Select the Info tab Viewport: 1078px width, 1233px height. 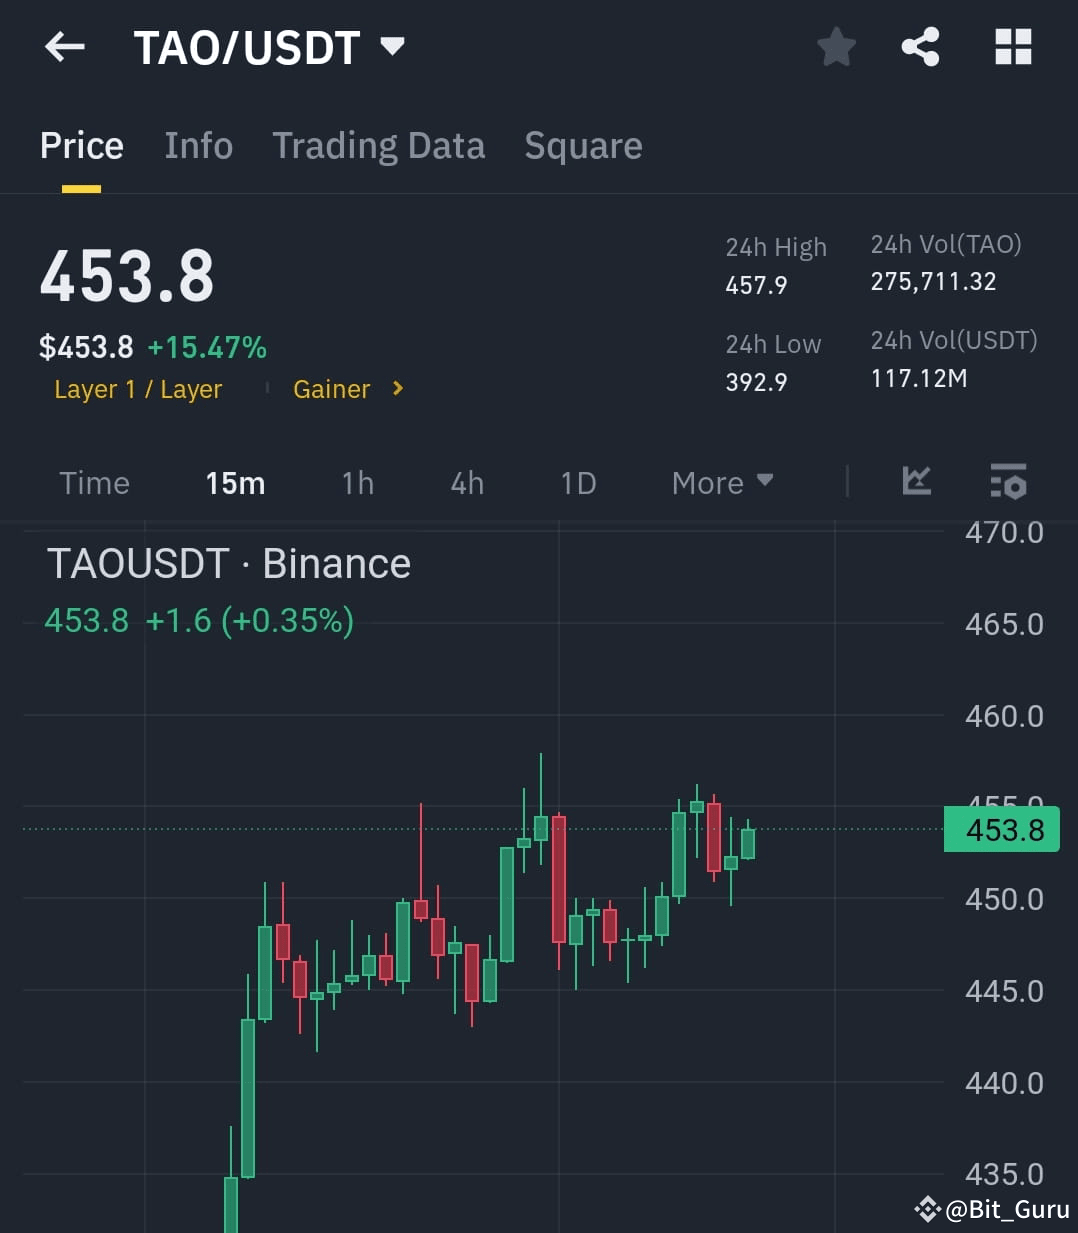[198, 145]
